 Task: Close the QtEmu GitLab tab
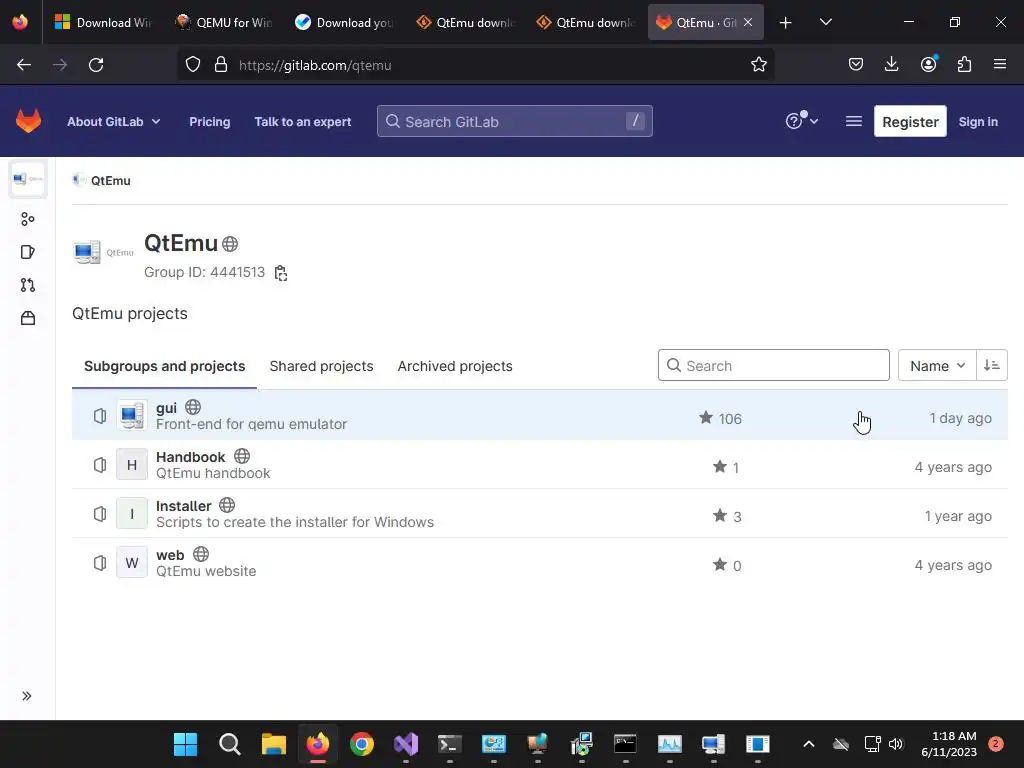(x=748, y=23)
